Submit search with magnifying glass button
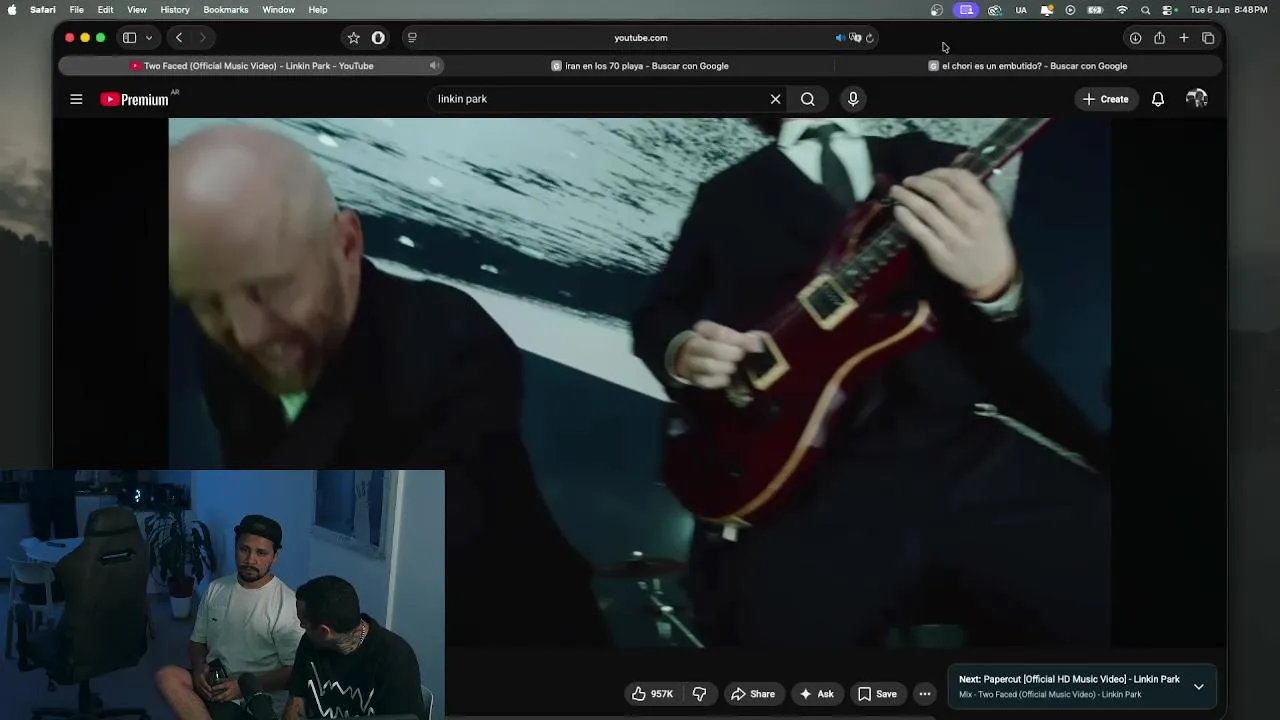This screenshot has width=1280, height=720. point(808,99)
